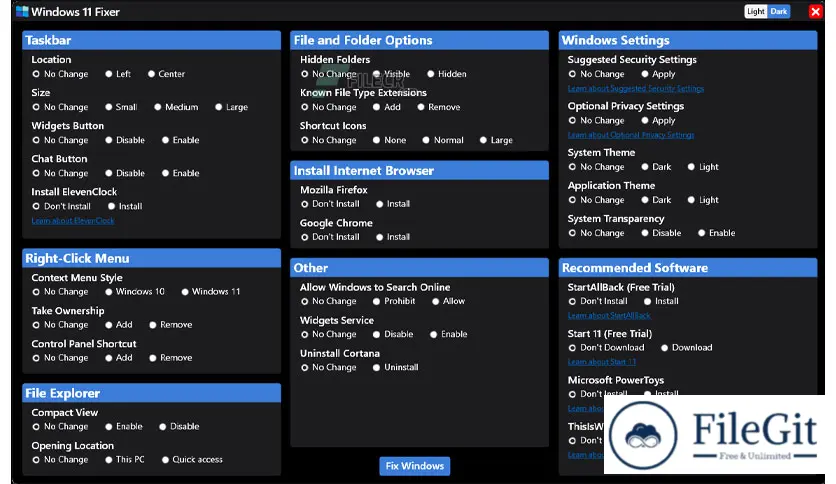
Task: Set System Theme to Dark
Action: coord(657,167)
